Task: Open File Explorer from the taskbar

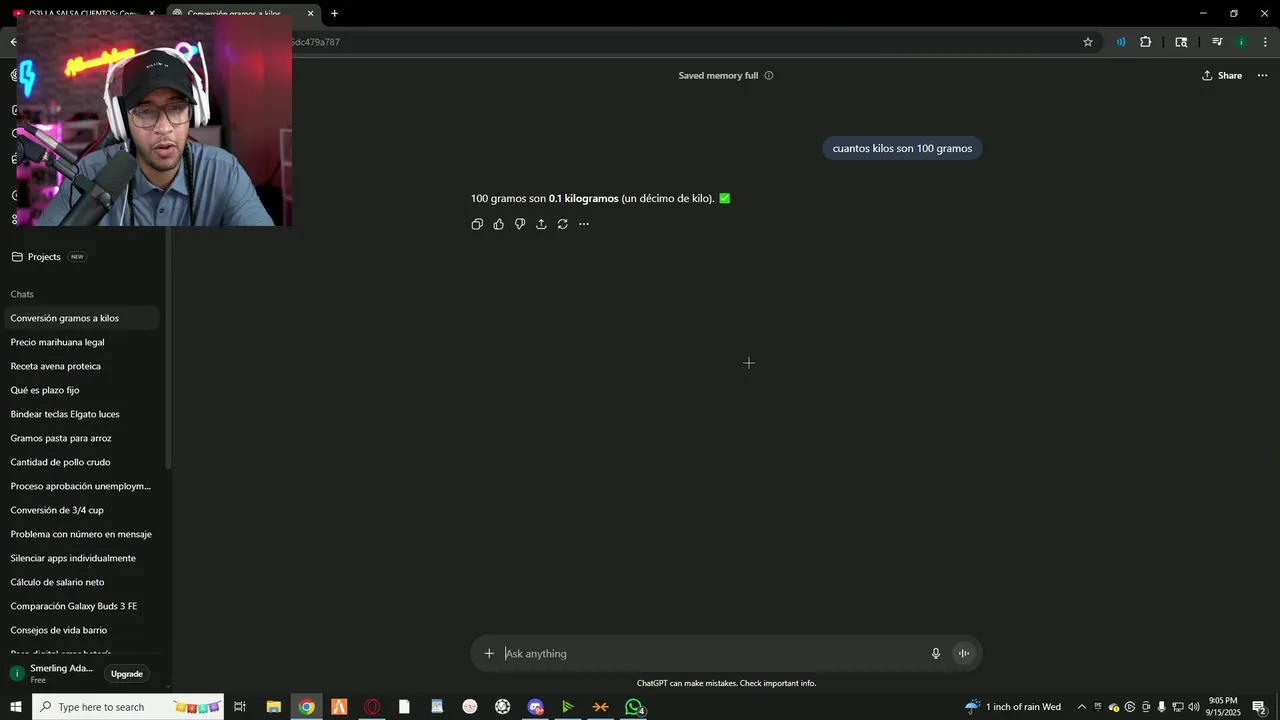Action: point(273,707)
